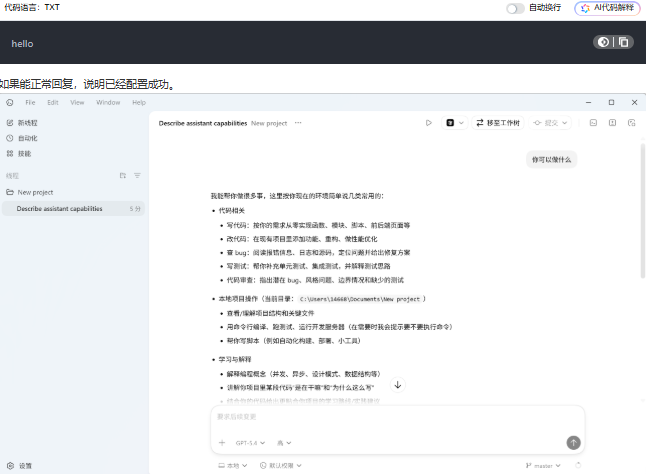Image resolution: width=646 pixels, height=474 pixels.
Task: Copy the hello code block
Action: coord(623,42)
